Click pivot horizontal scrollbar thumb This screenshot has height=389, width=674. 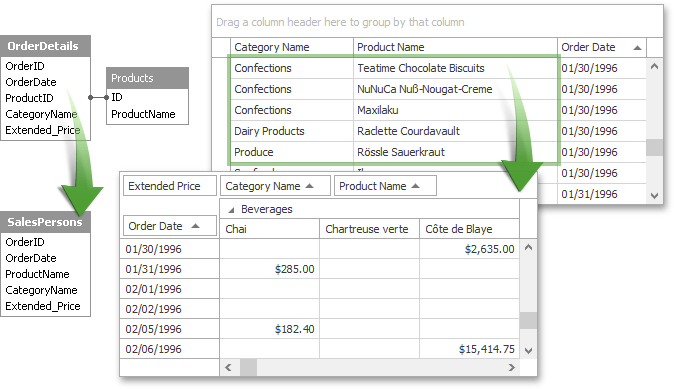(x=248, y=368)
